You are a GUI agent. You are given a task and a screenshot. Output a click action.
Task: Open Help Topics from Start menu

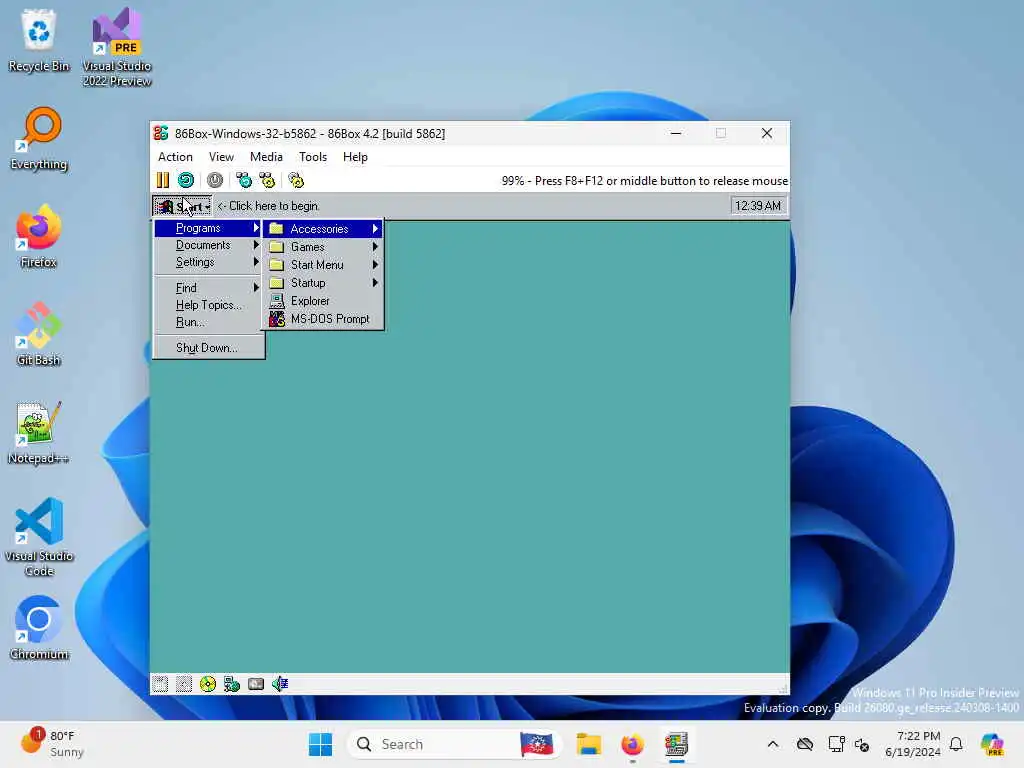coord(208,304)
